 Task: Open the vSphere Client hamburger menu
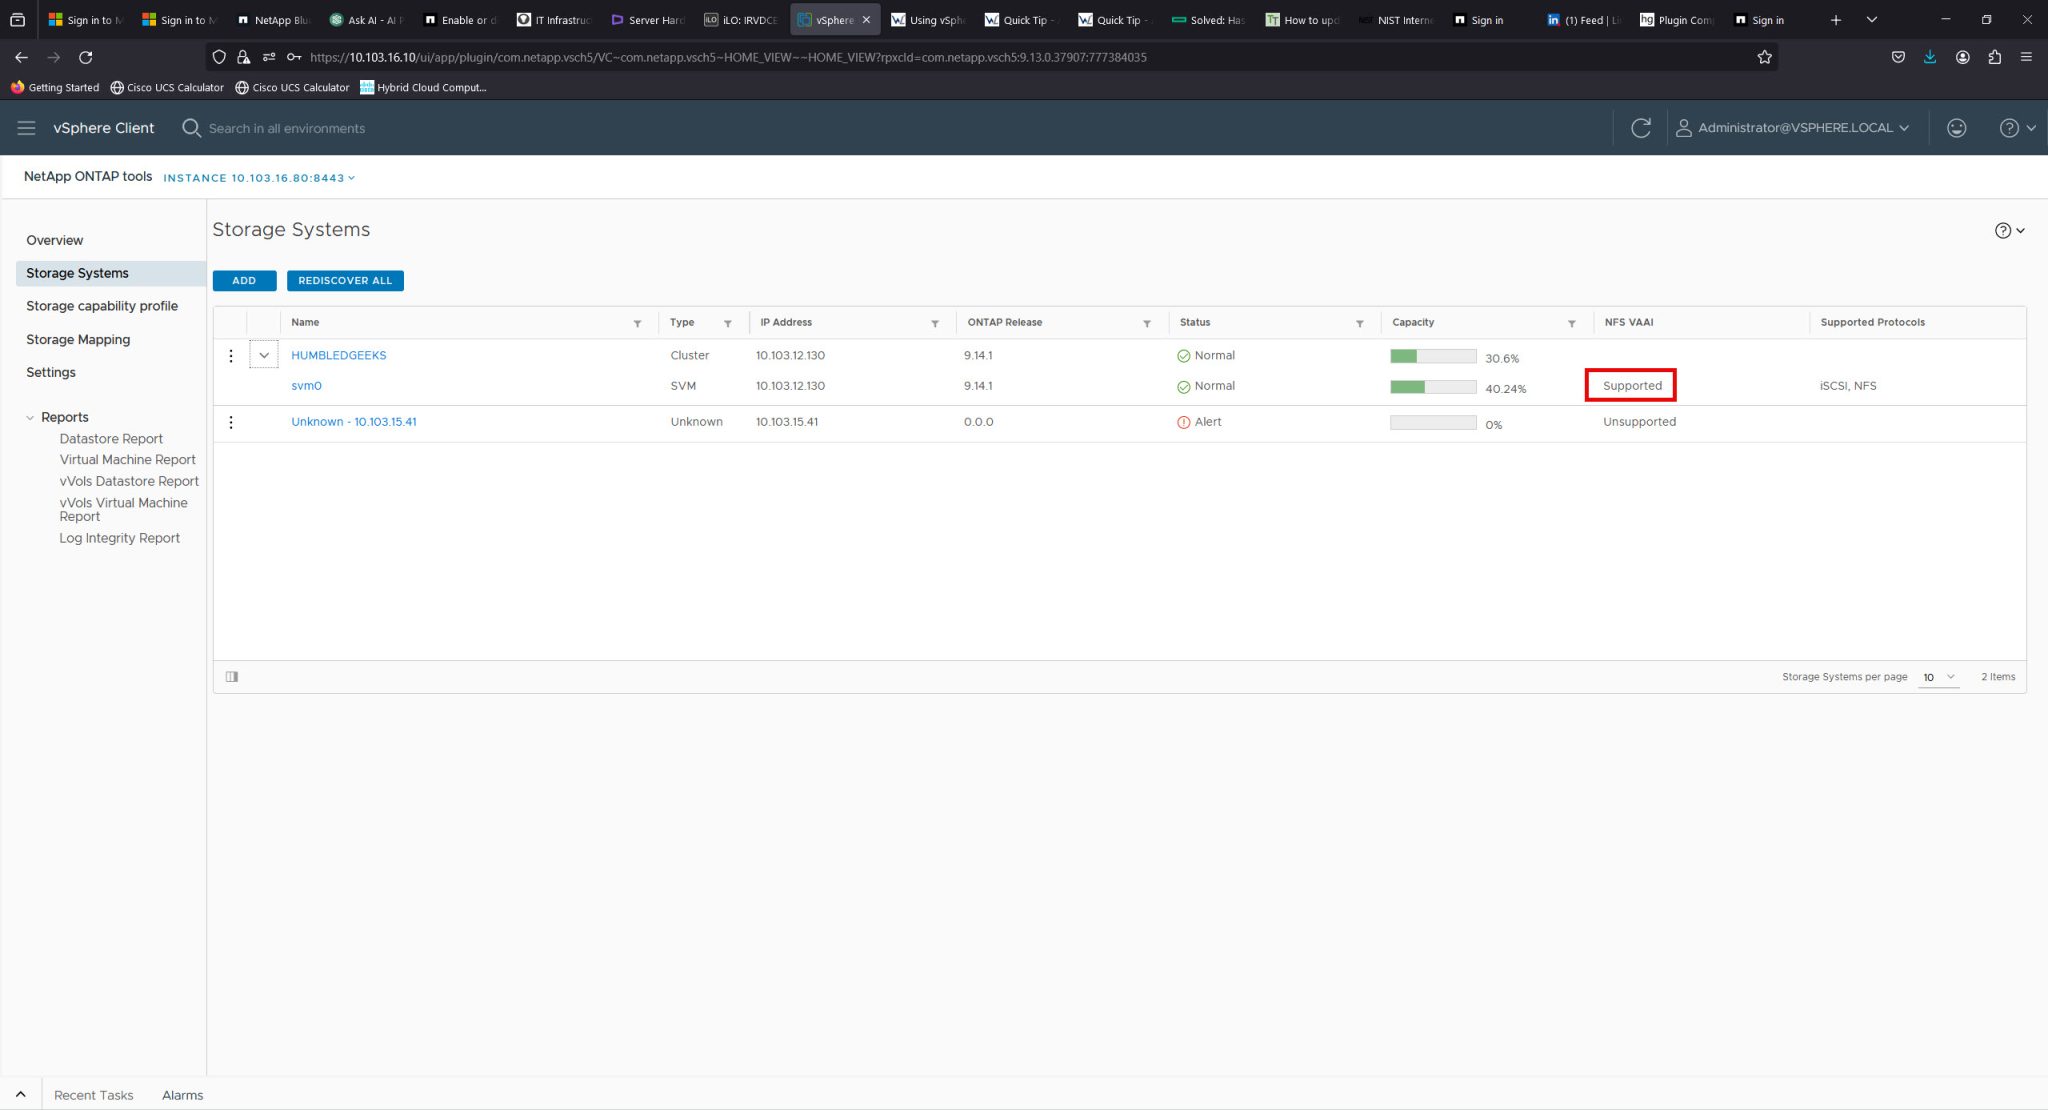point(26,128)
